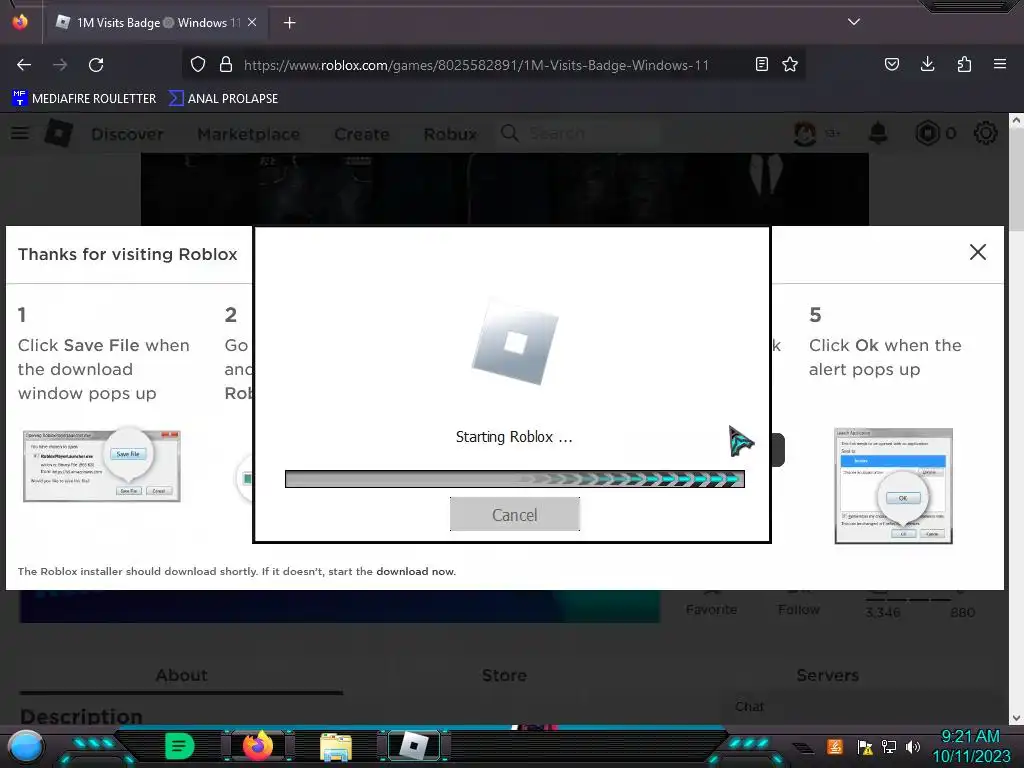The image size is (1024, 768).
Task: Open green notes app in taskbar
Action: pyautogui.click(x=180, y=746)
